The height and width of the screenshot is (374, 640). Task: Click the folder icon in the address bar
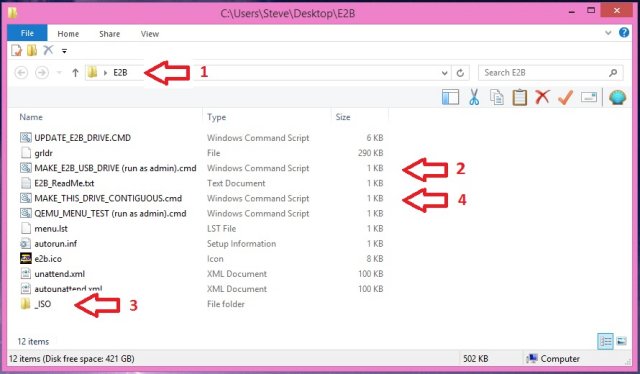coord(93,72)
